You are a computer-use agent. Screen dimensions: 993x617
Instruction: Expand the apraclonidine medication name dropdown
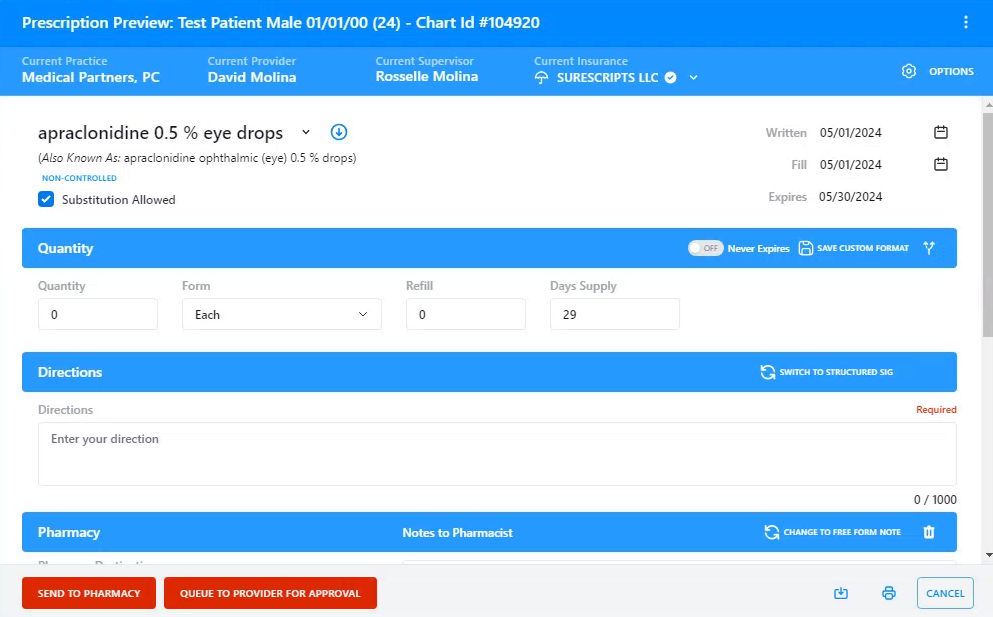(x=306, y=132)
